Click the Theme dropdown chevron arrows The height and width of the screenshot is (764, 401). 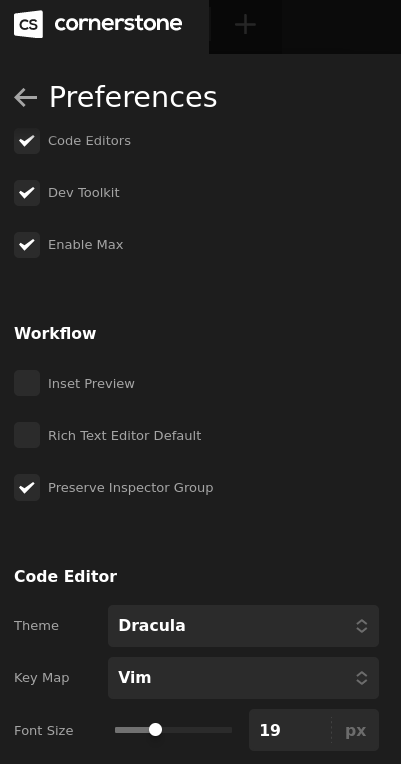pos(362,626)
